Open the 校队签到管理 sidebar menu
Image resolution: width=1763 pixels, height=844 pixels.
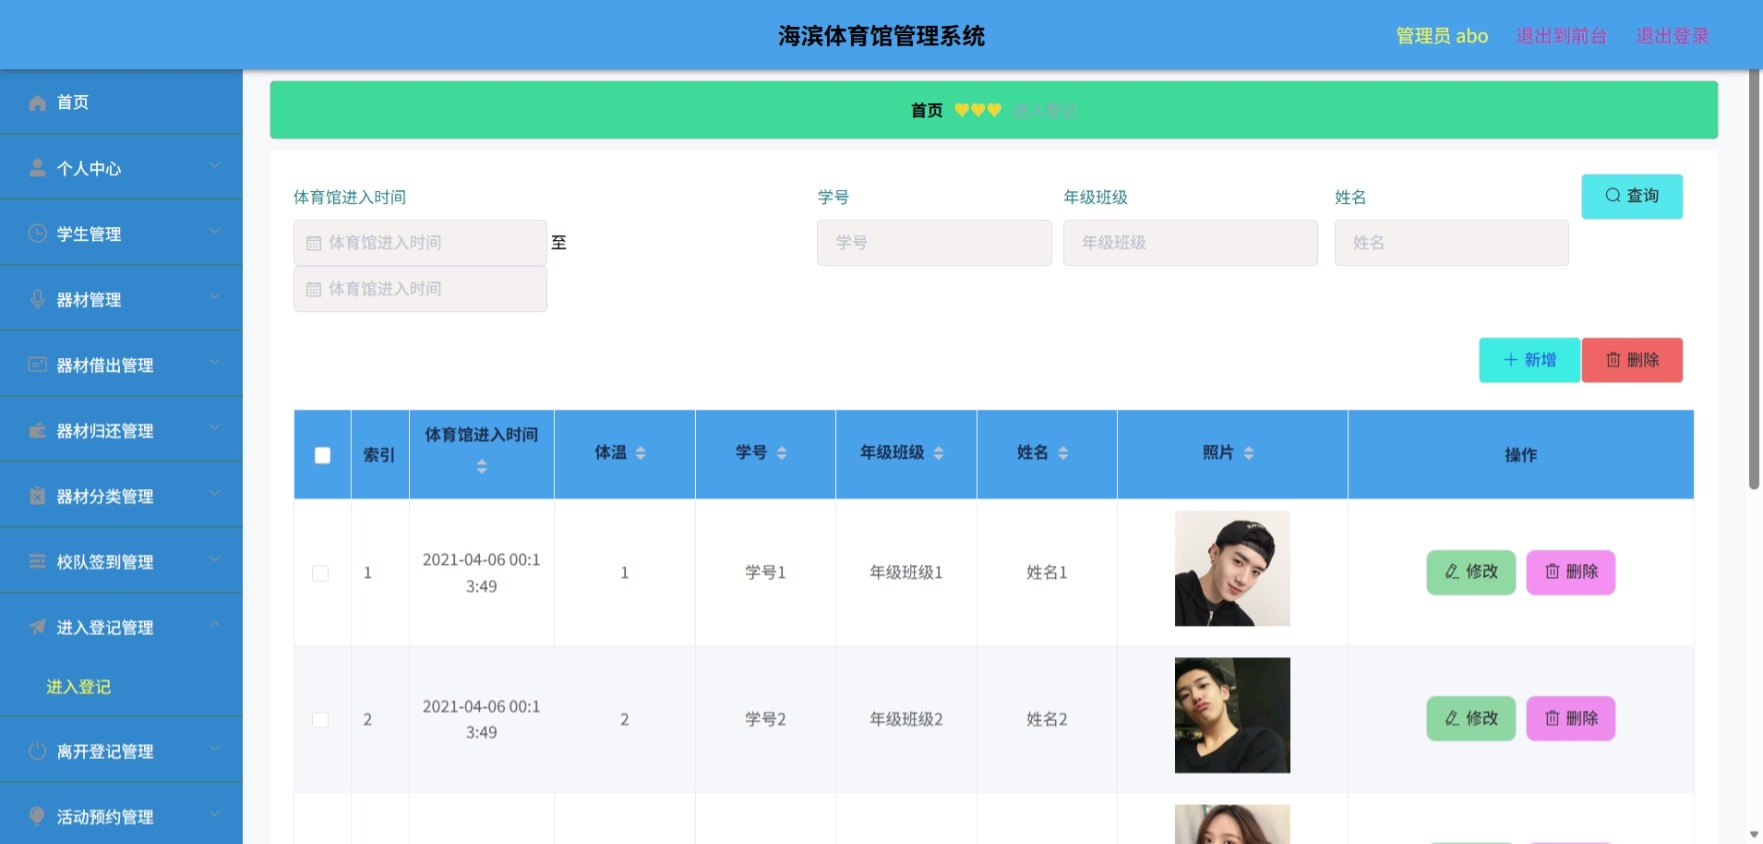click(x=121, y=561)
